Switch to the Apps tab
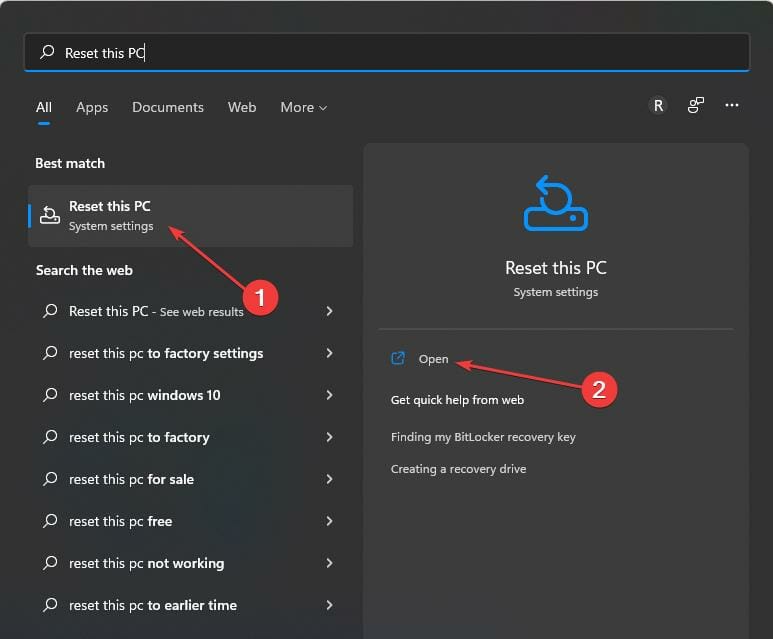 [92, 107]
